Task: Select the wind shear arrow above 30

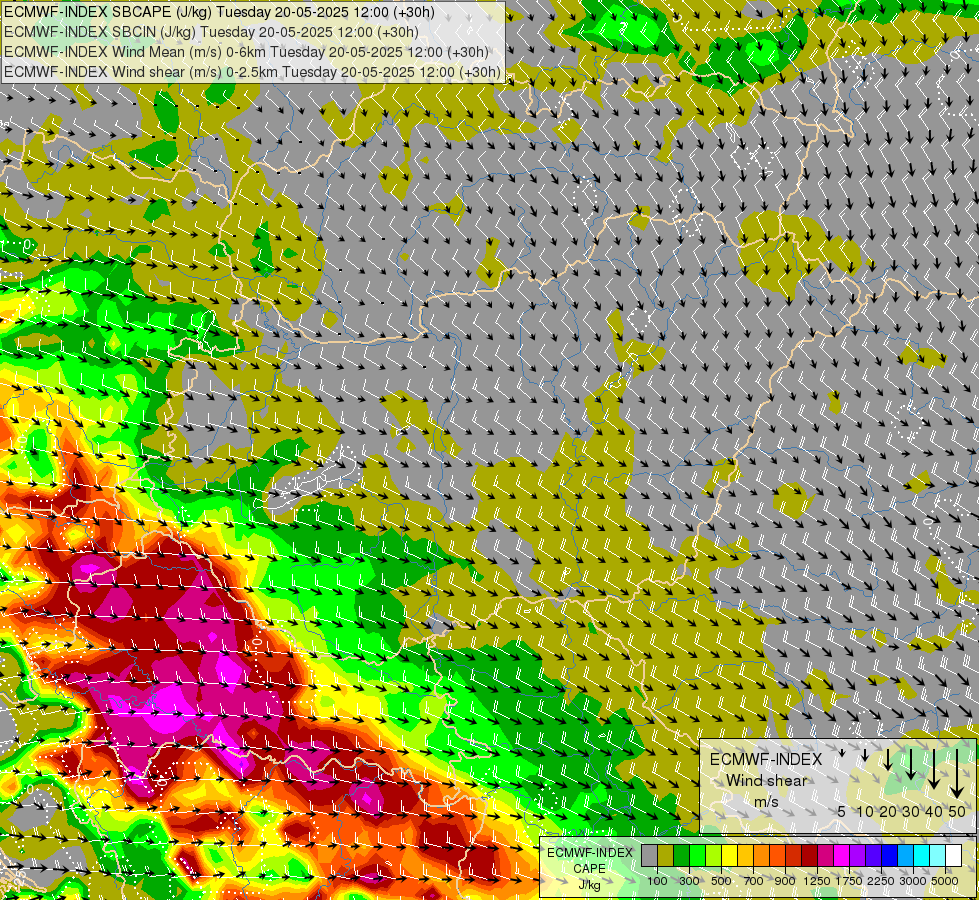Action: pos(911,764)
